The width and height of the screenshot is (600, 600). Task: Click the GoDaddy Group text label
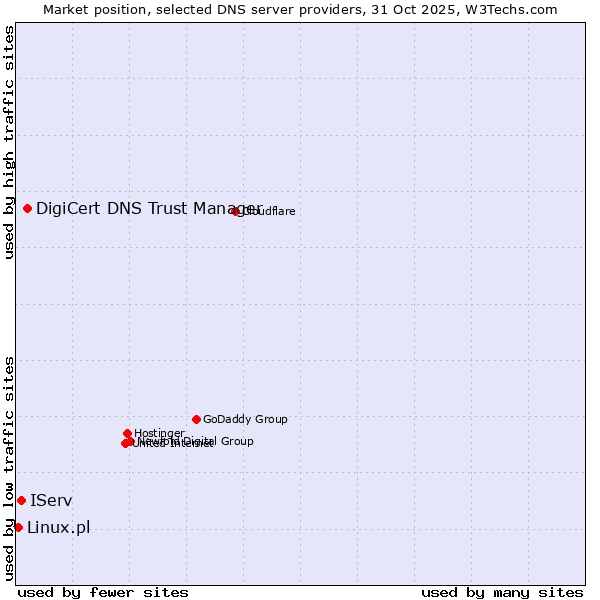(245, 420)
